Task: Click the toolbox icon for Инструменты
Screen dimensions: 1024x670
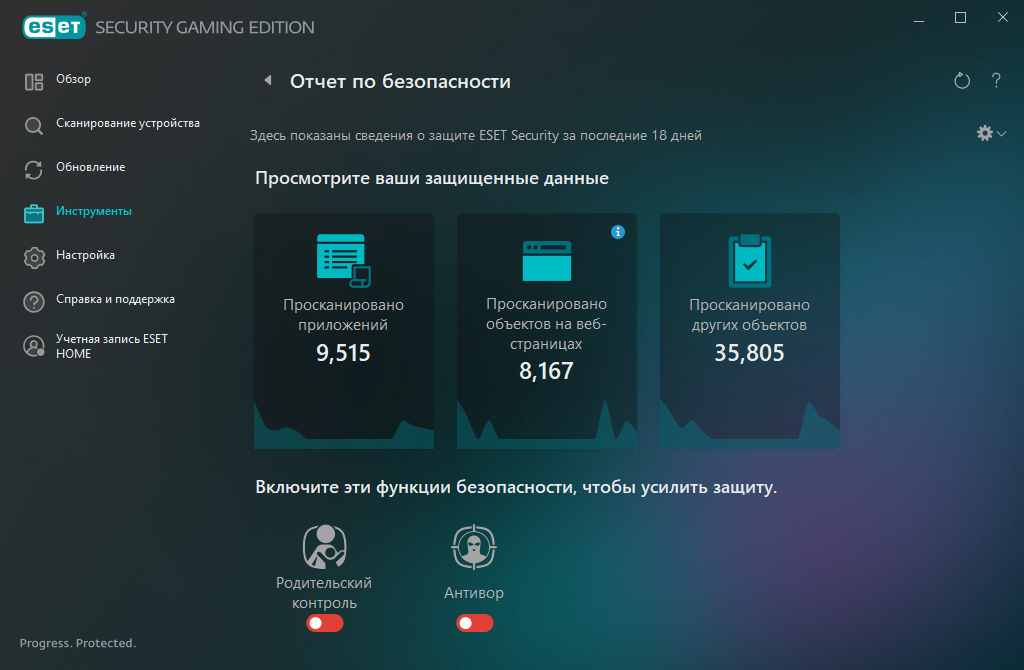Action: coord(34,214)
